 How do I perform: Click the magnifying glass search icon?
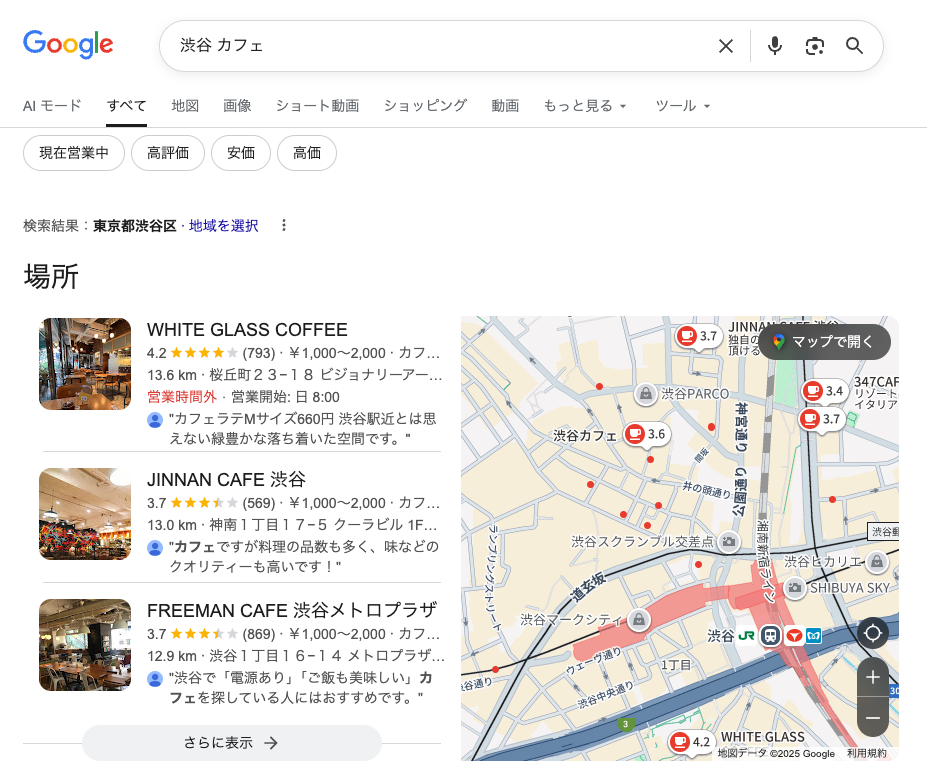[854, 46]
